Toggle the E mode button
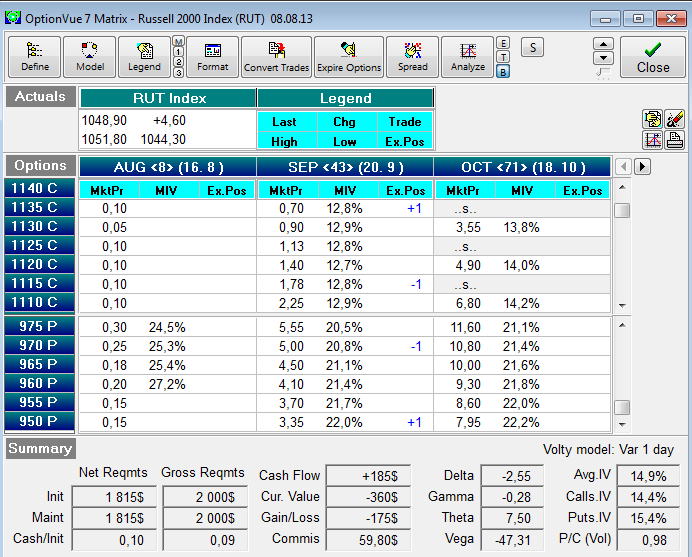 click(503, 43)
